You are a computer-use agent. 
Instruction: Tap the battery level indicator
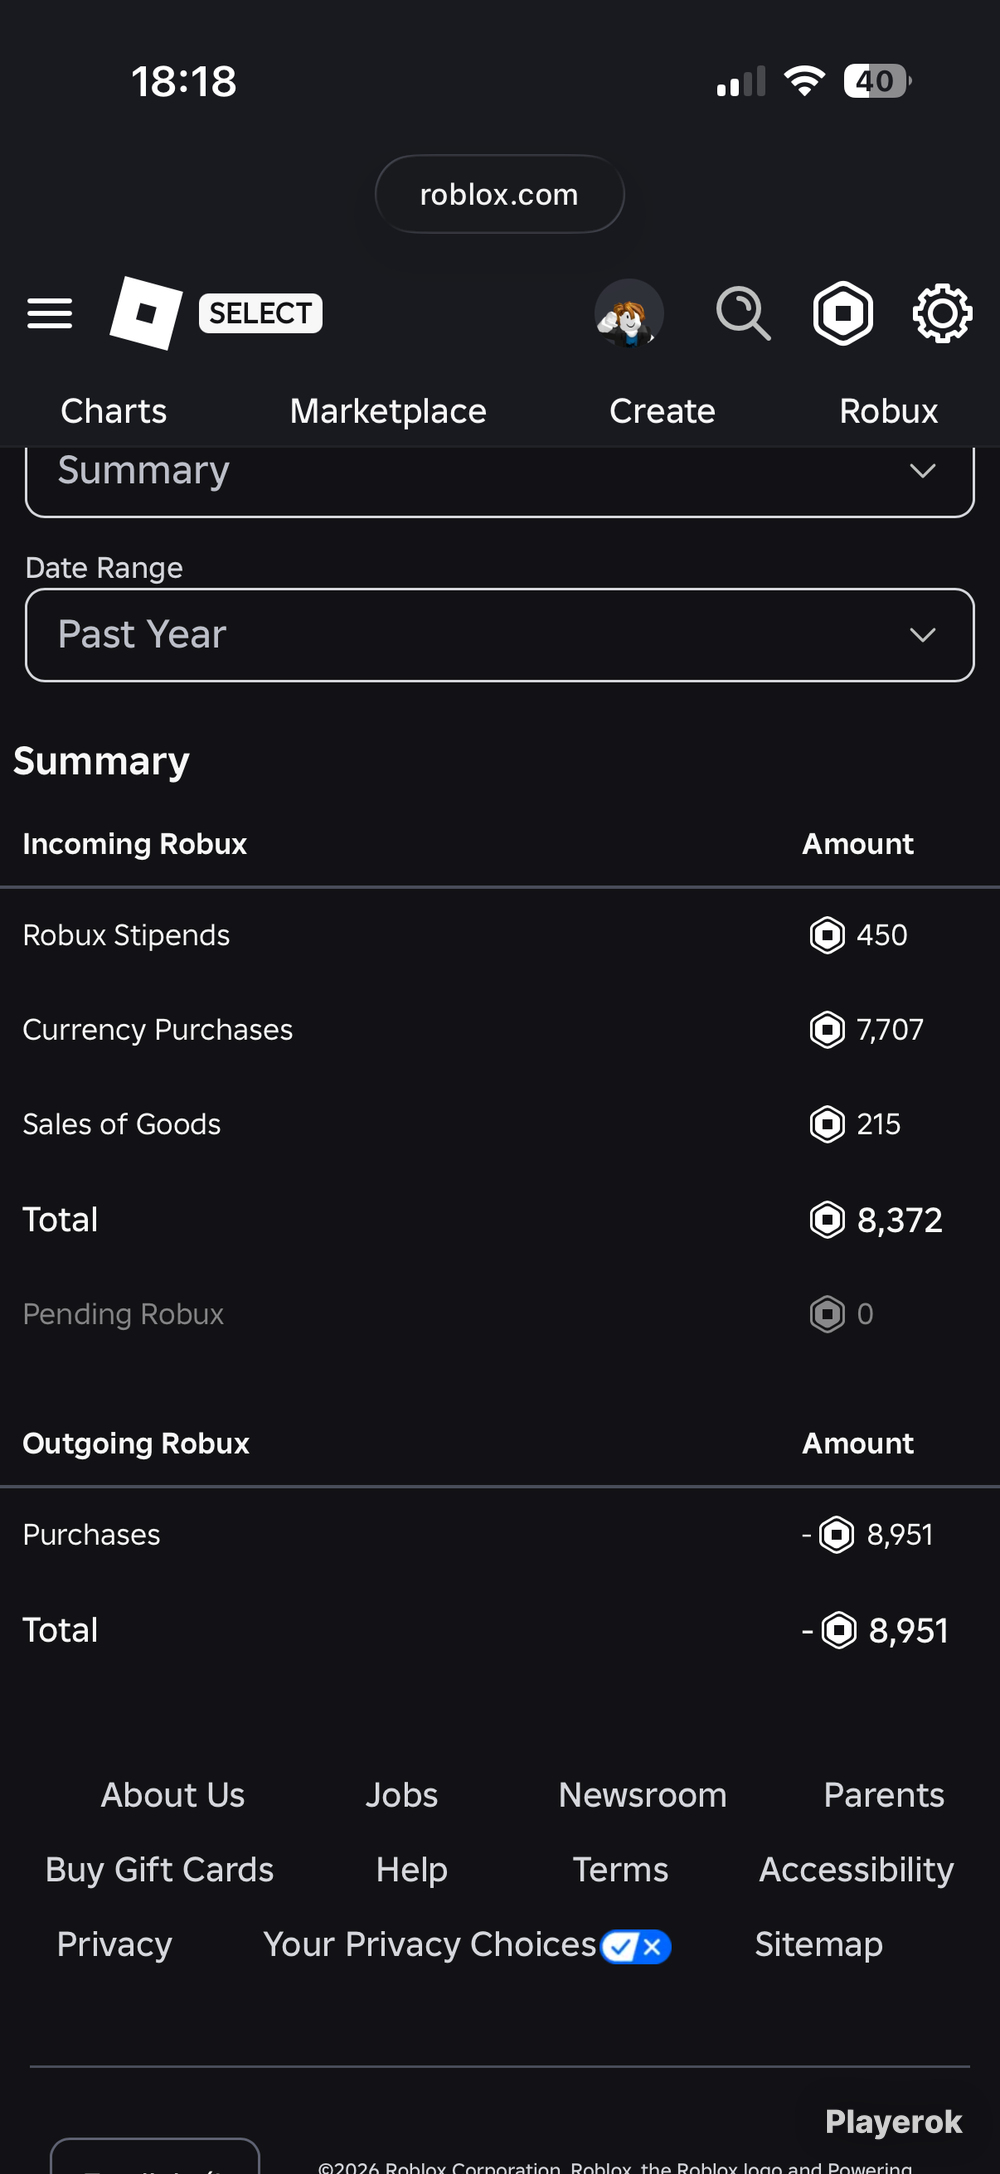[877, 81]
